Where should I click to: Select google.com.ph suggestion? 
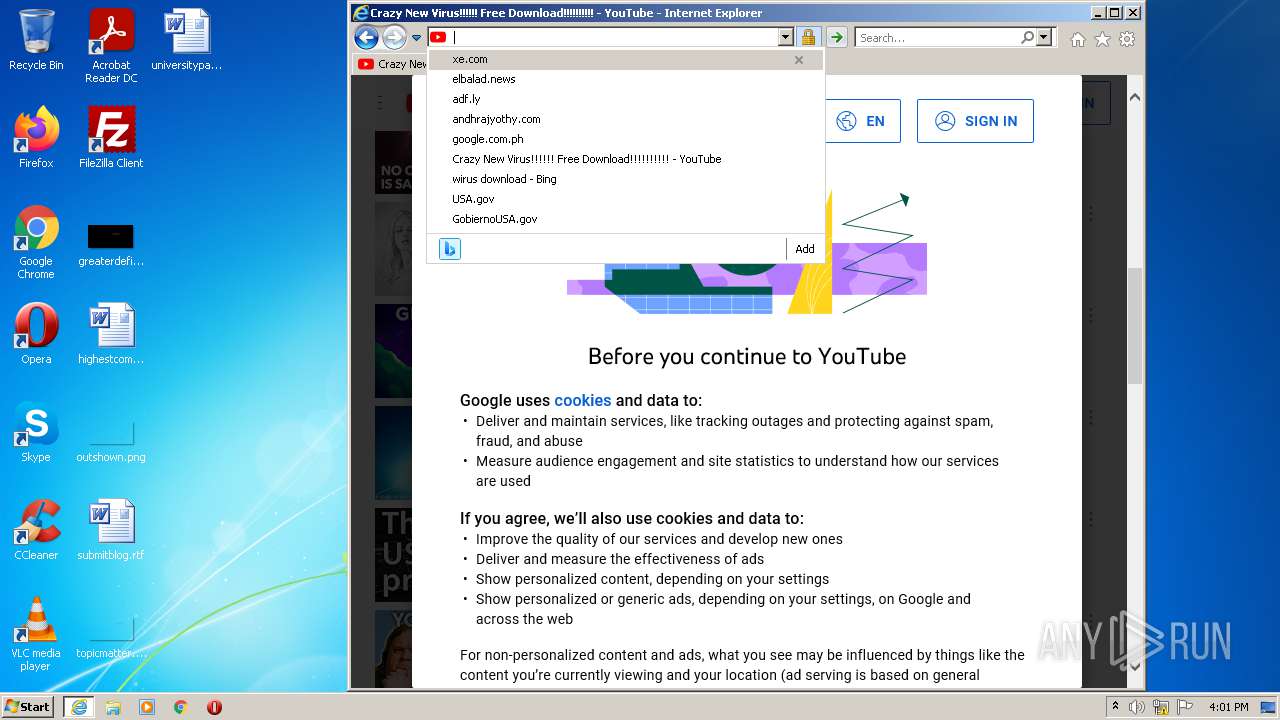coord(625,139)
